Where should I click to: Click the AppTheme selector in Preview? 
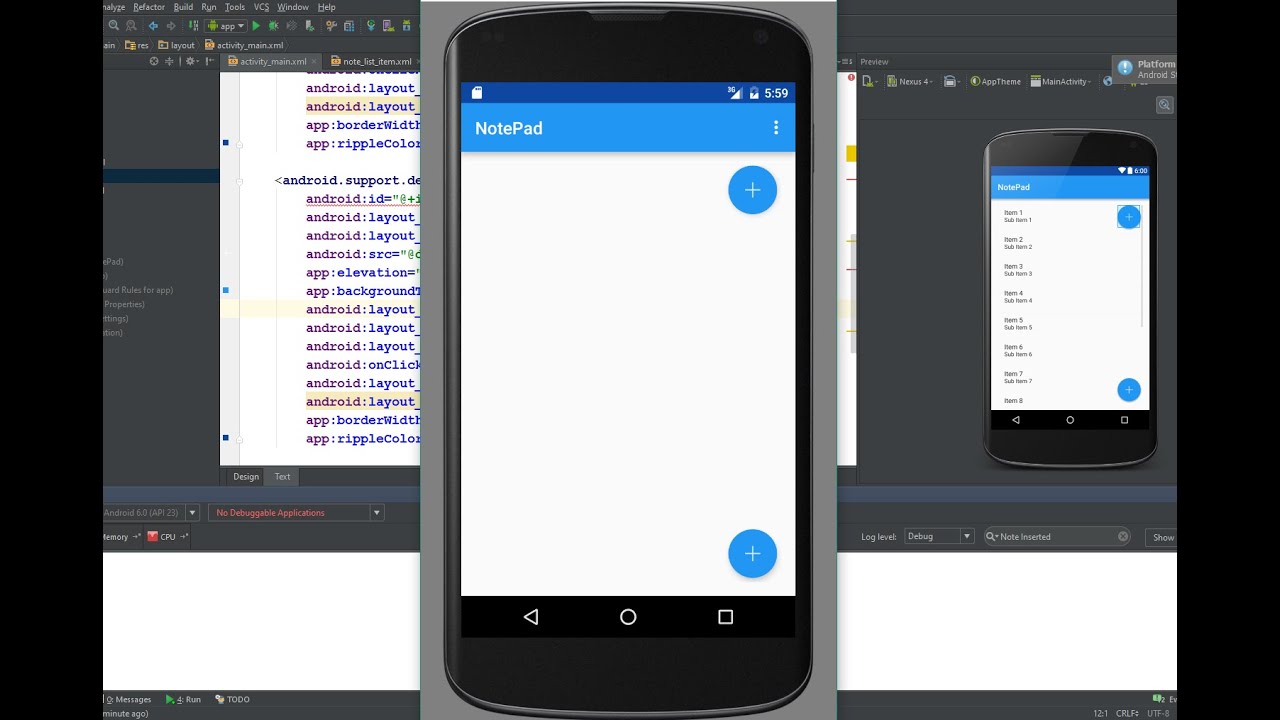(995, 82)
